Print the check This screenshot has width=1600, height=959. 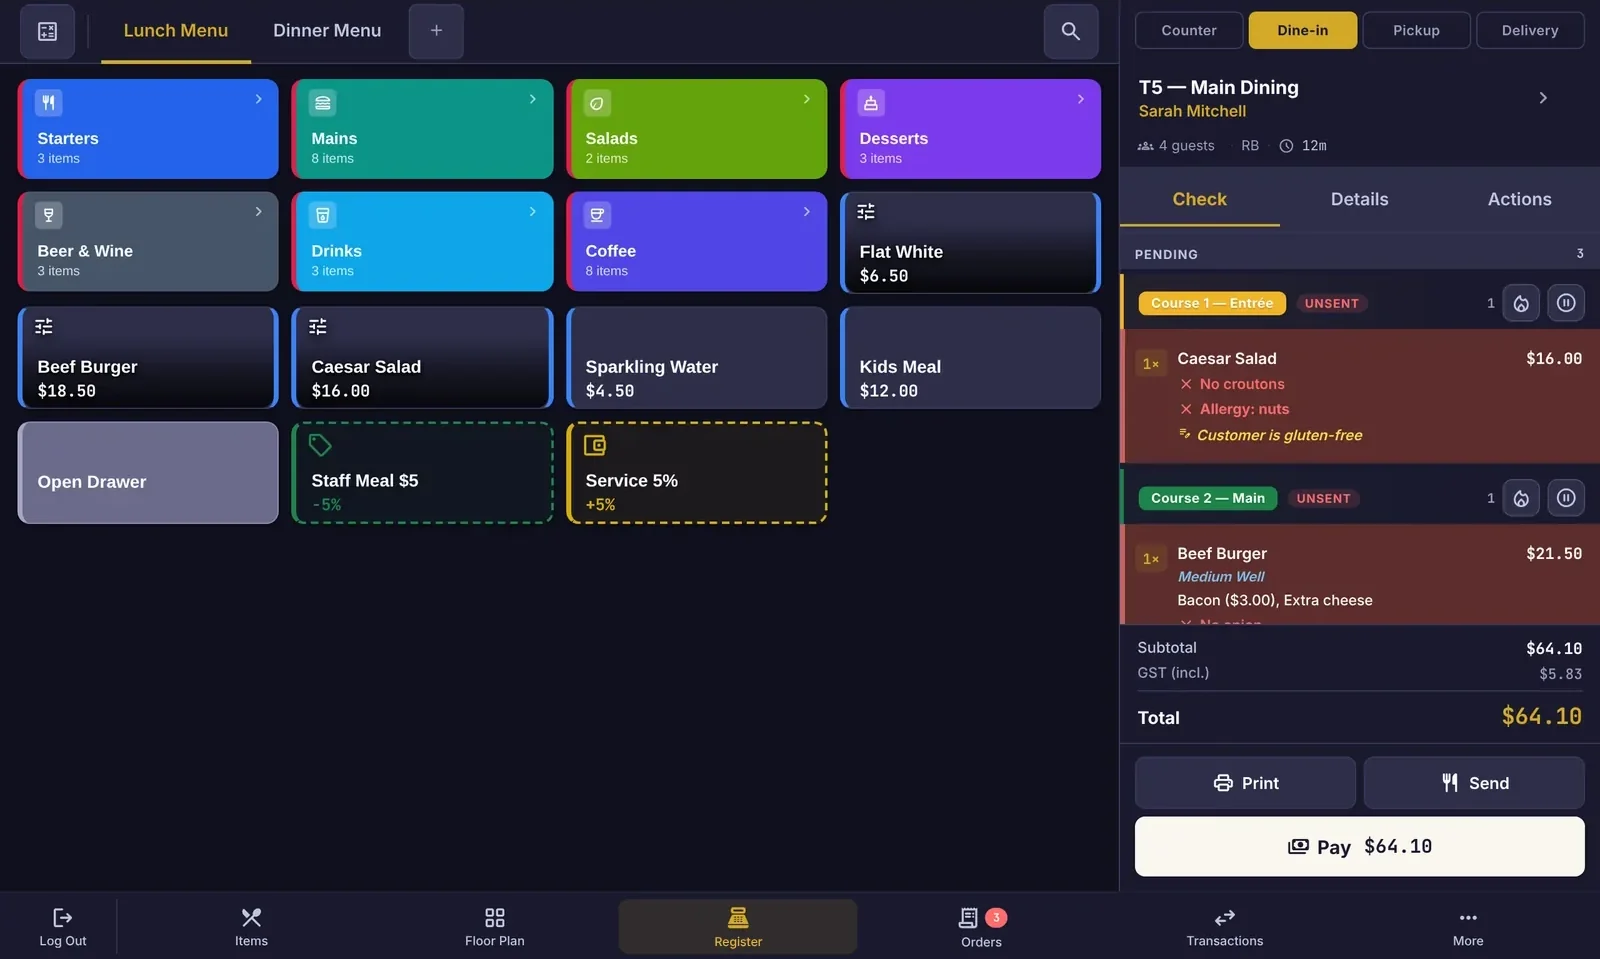(1245, 783)
